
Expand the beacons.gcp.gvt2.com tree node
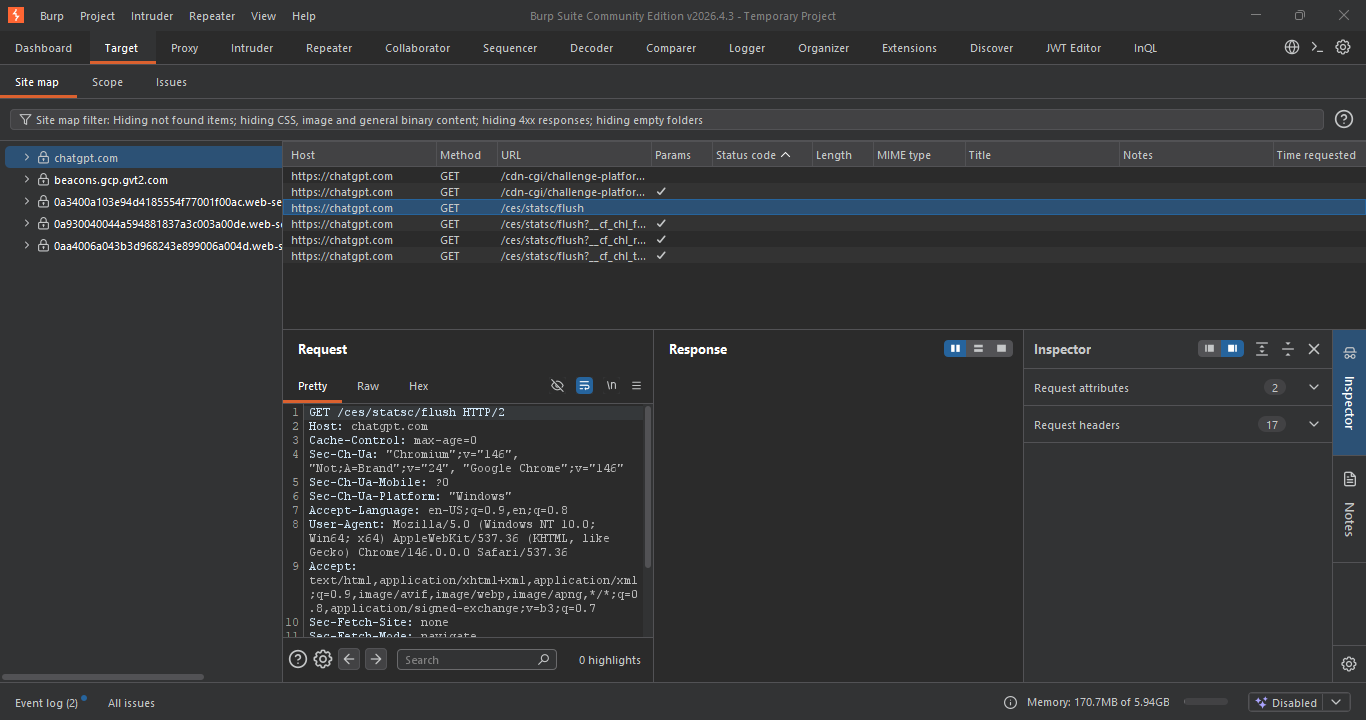pyautogui.click(x=27, y=180)
